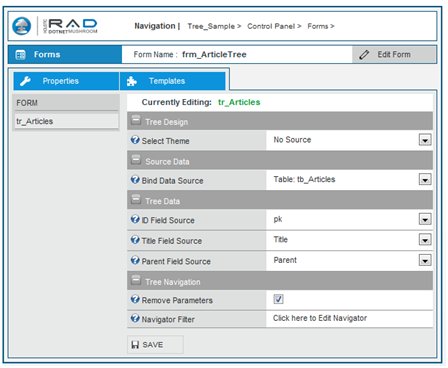The height and width of the screenshot is (368, 448).
Task: Click the RAD DotNetMushroom logo
Action: [x=70, y=26]
